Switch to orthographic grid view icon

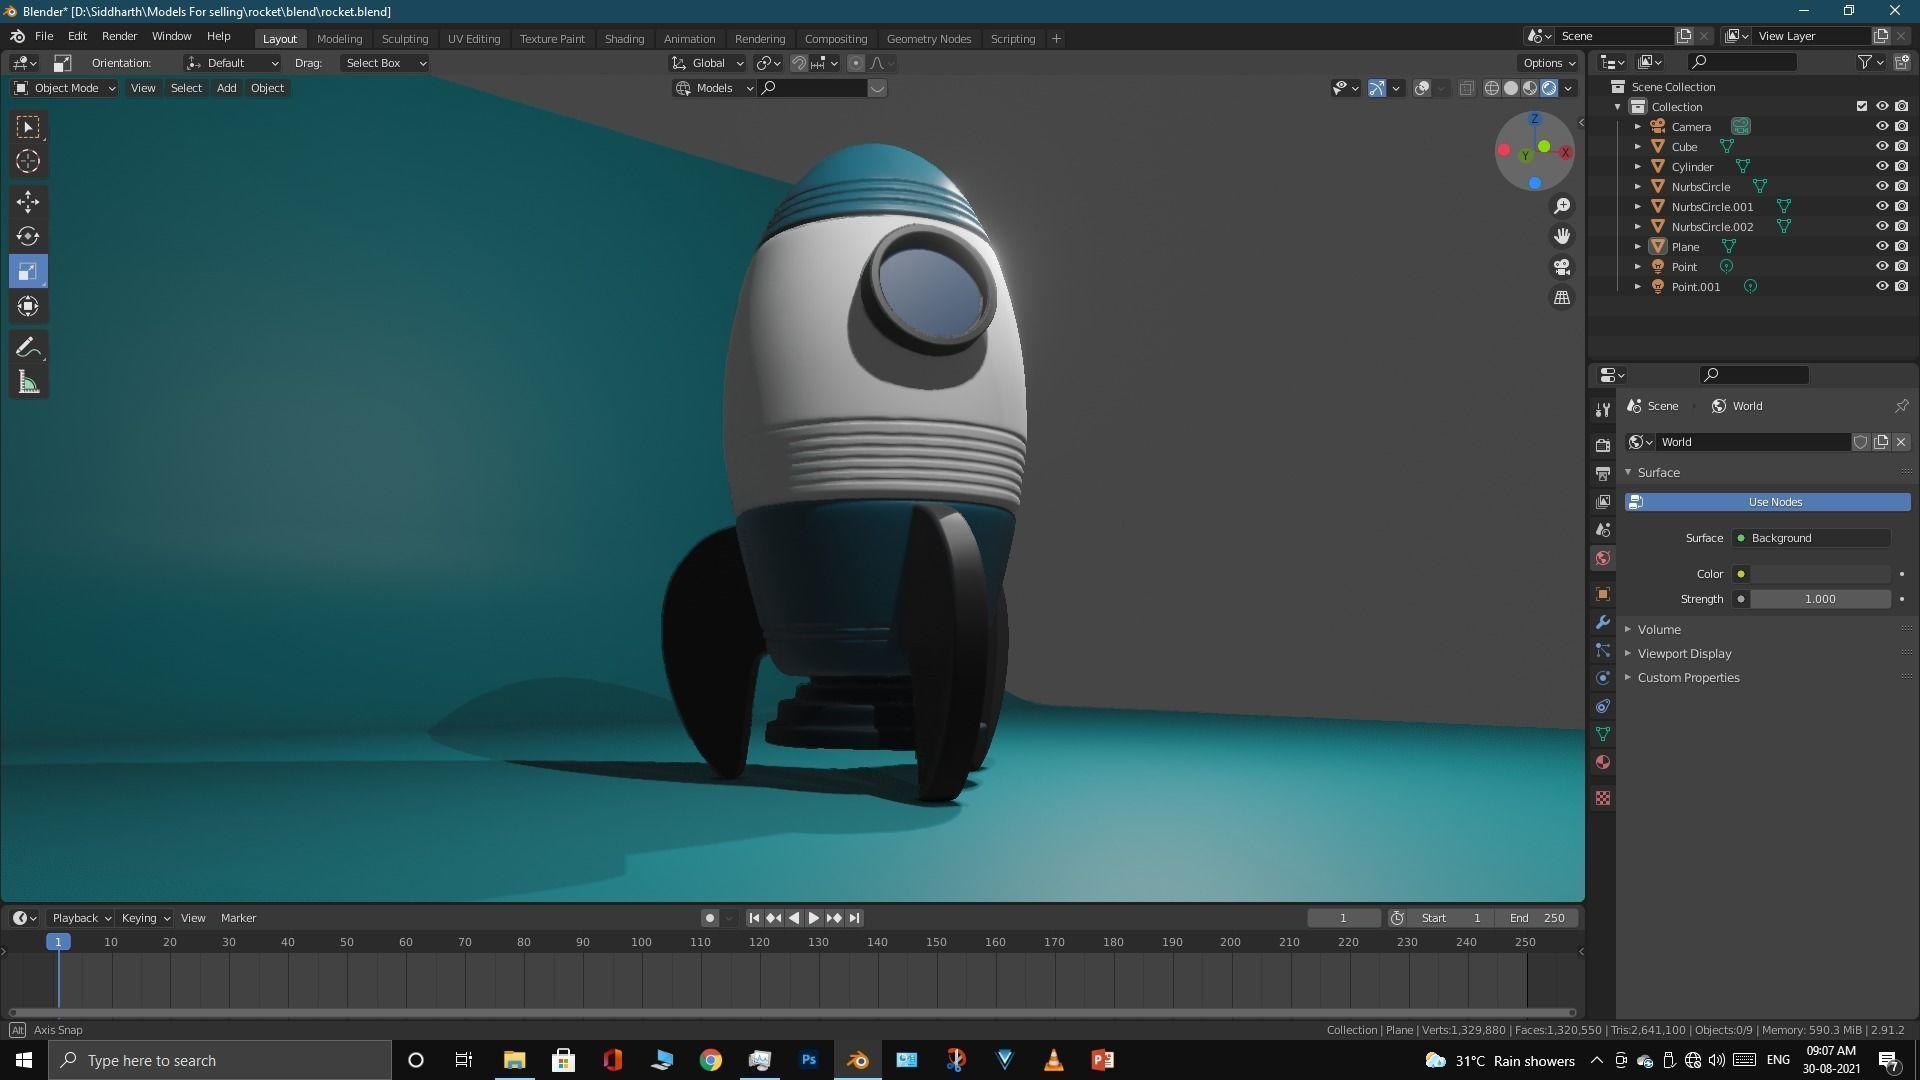(1561, 298)
